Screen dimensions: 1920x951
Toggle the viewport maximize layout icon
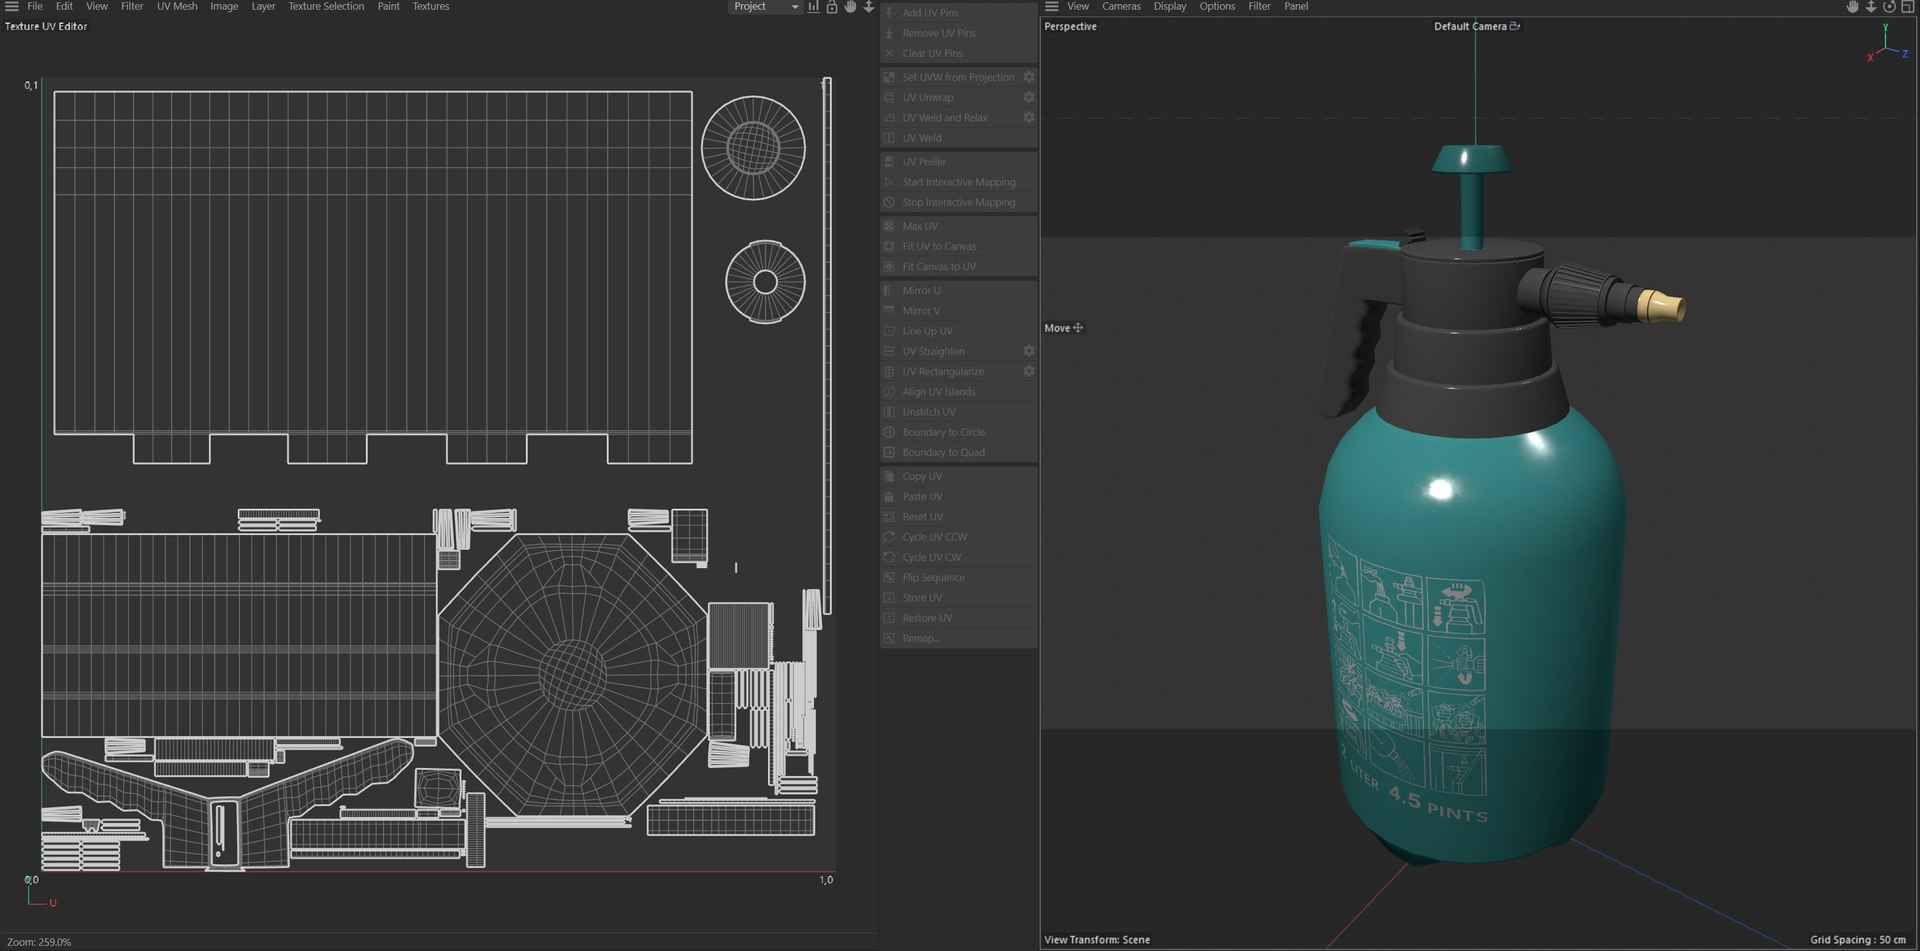[1907, 6]
